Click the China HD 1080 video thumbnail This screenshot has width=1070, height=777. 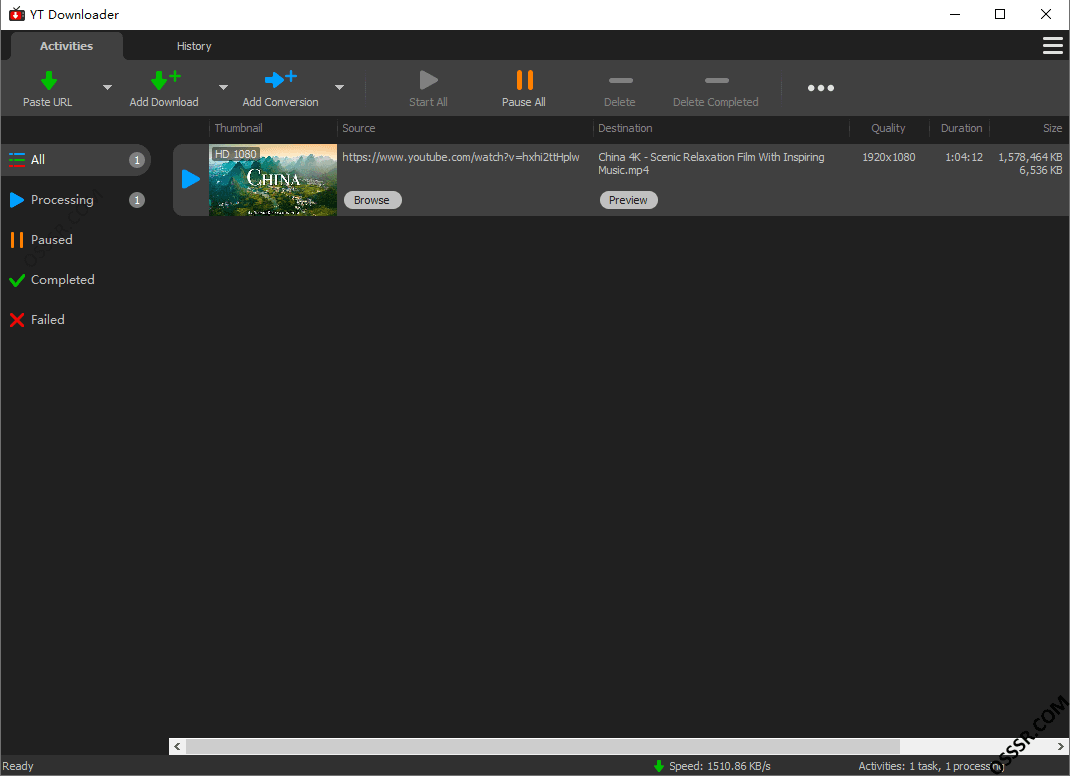tap(273, 180)
